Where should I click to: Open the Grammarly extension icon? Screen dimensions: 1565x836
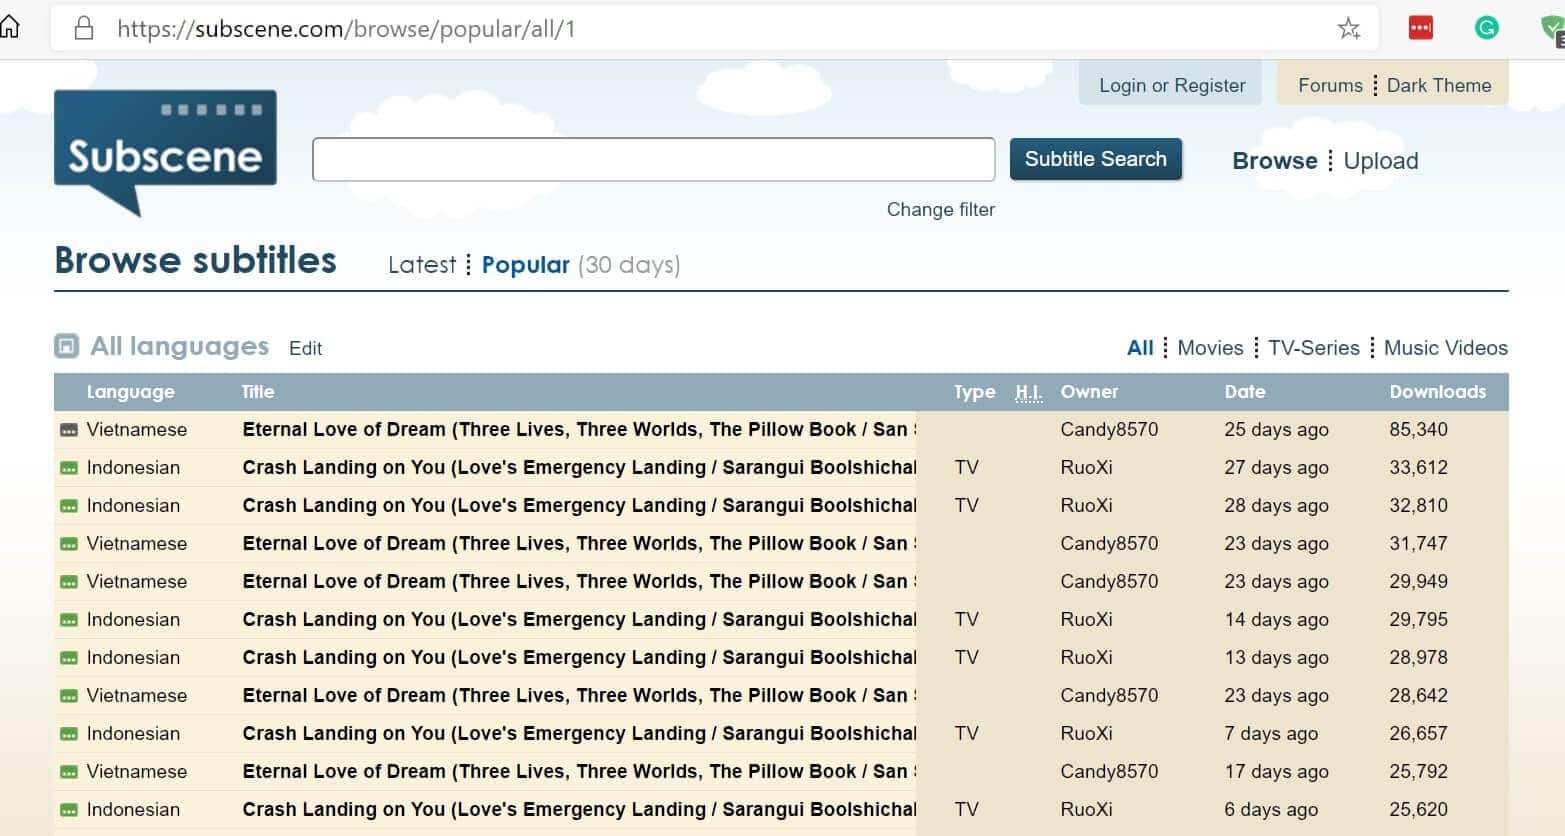pyautogui.click(x=1486, y=28)
